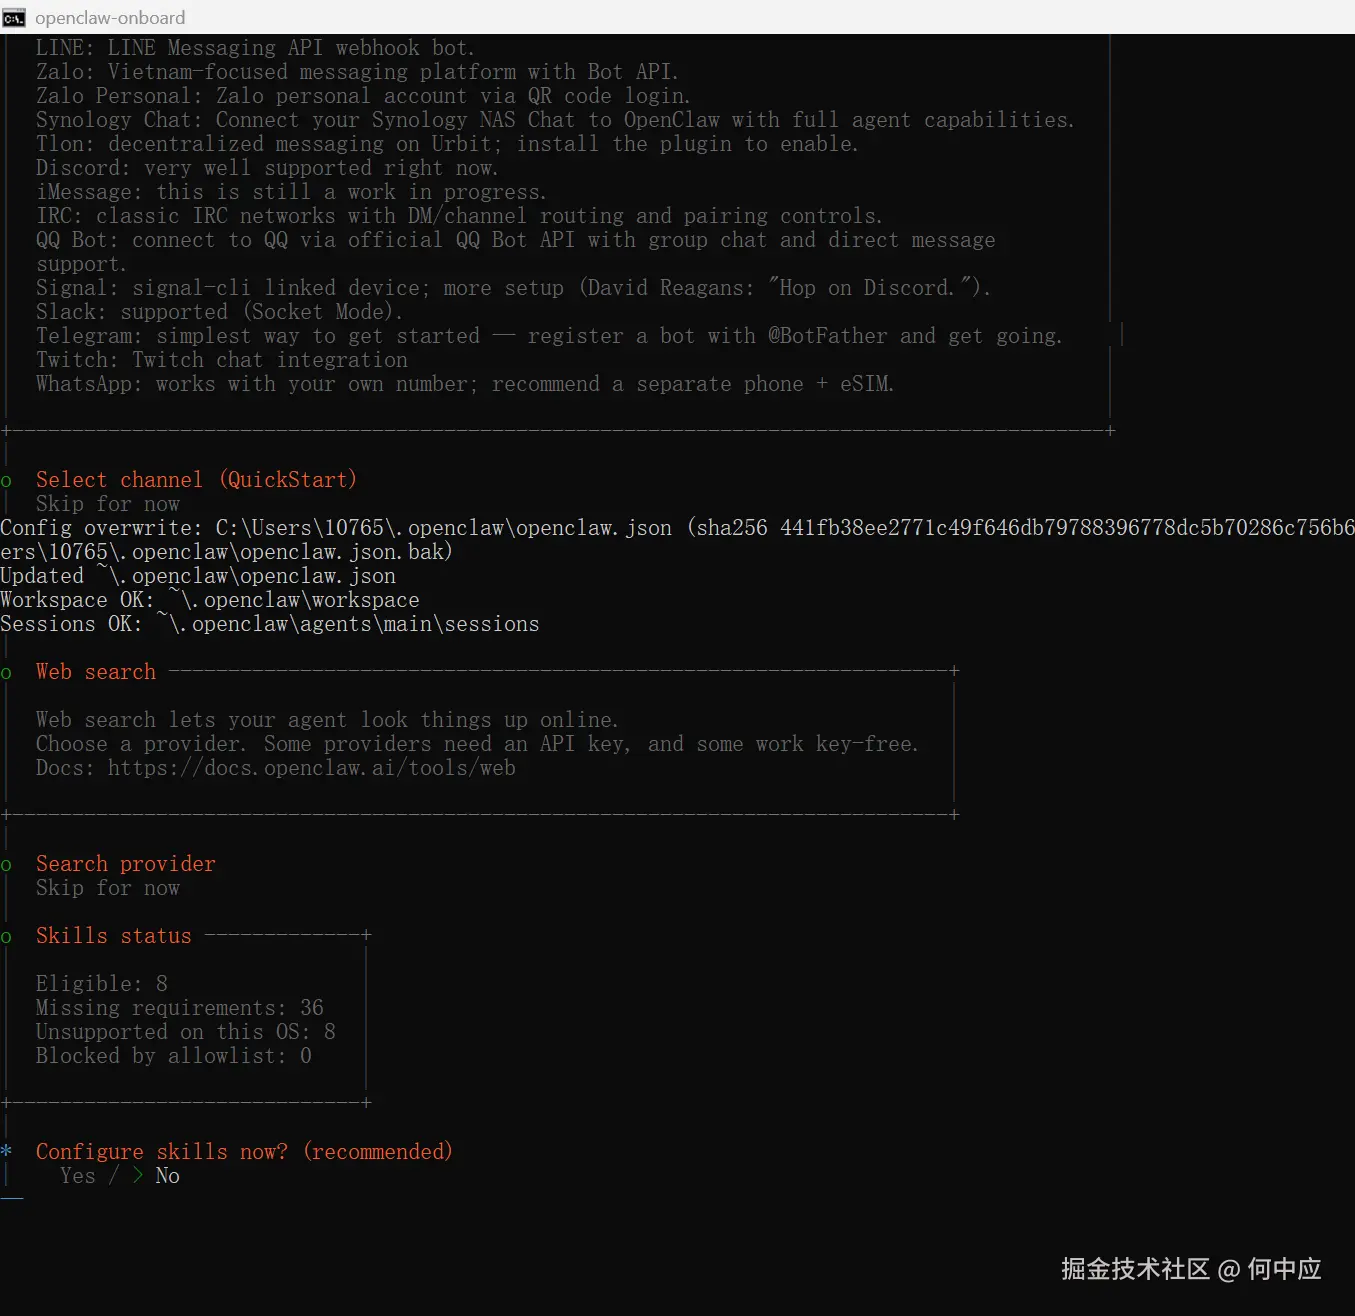This screenshot has width=1355, height=1316.
Task: Click the "Missing requirements: 36" line
Action: (x=180, y=1008)
